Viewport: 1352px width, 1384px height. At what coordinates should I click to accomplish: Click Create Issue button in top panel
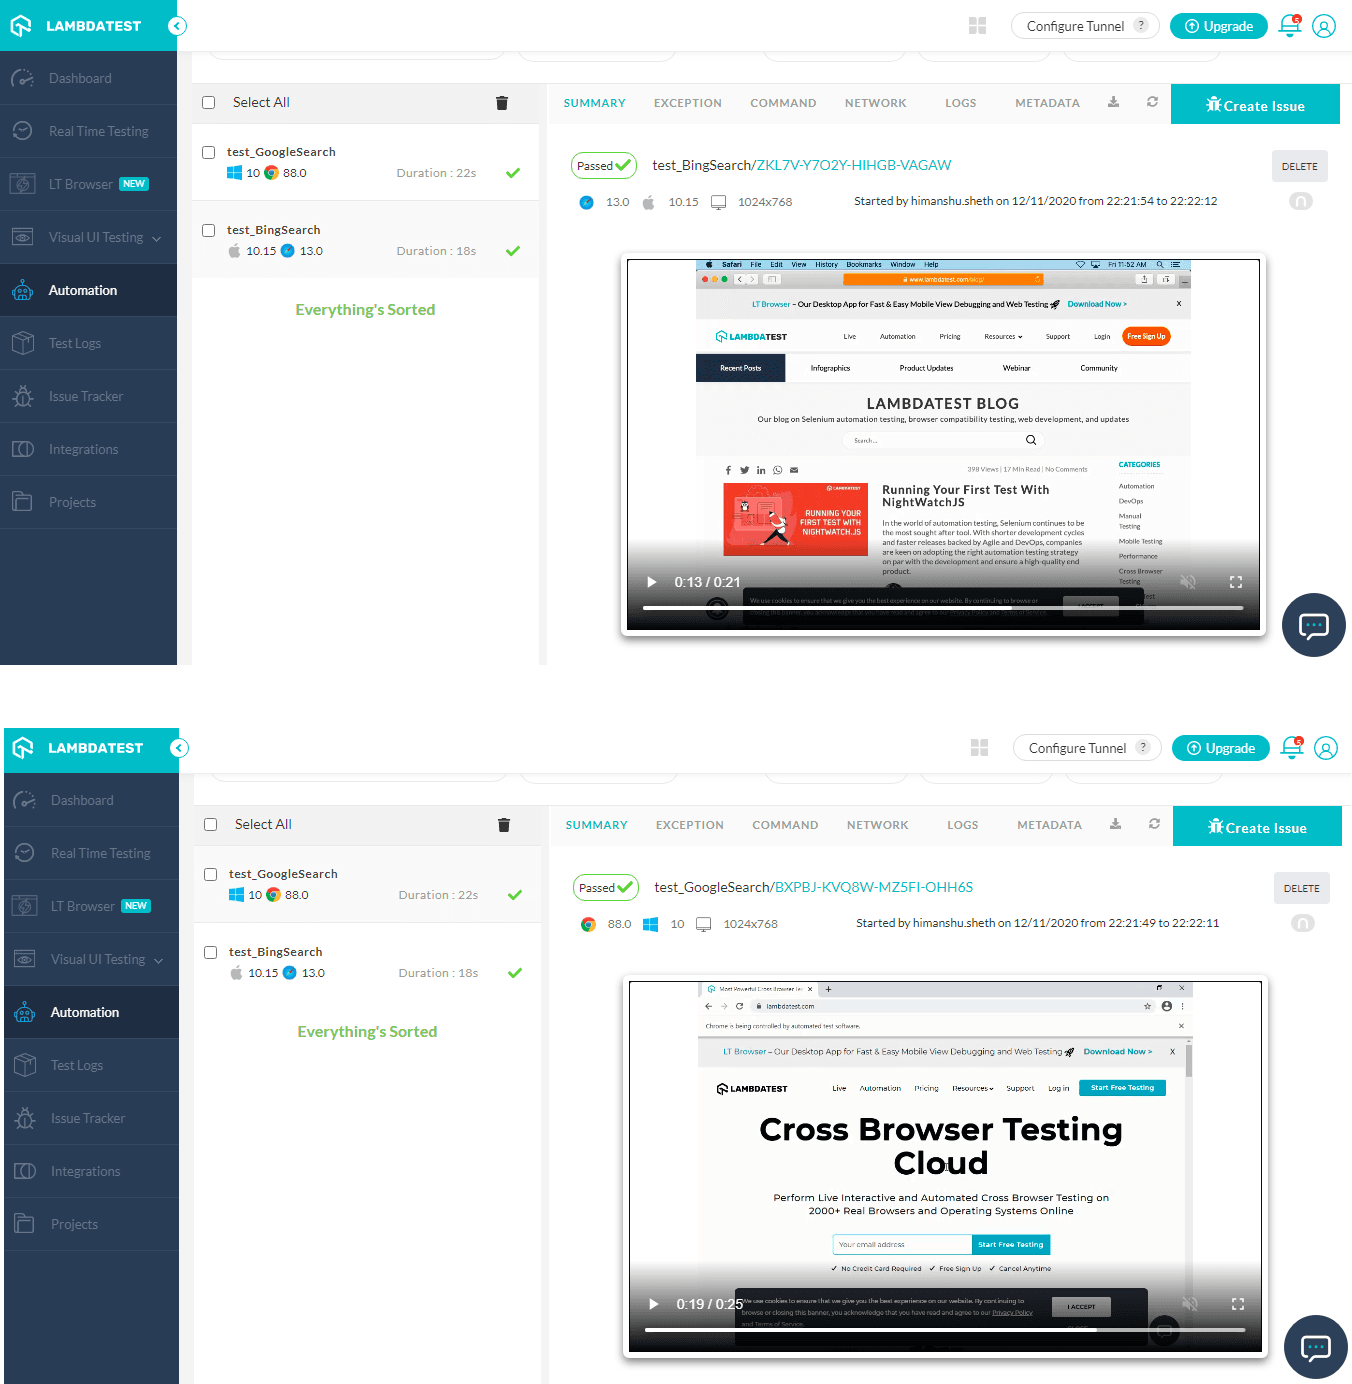pyautogui.click(x=1255, y=104)
